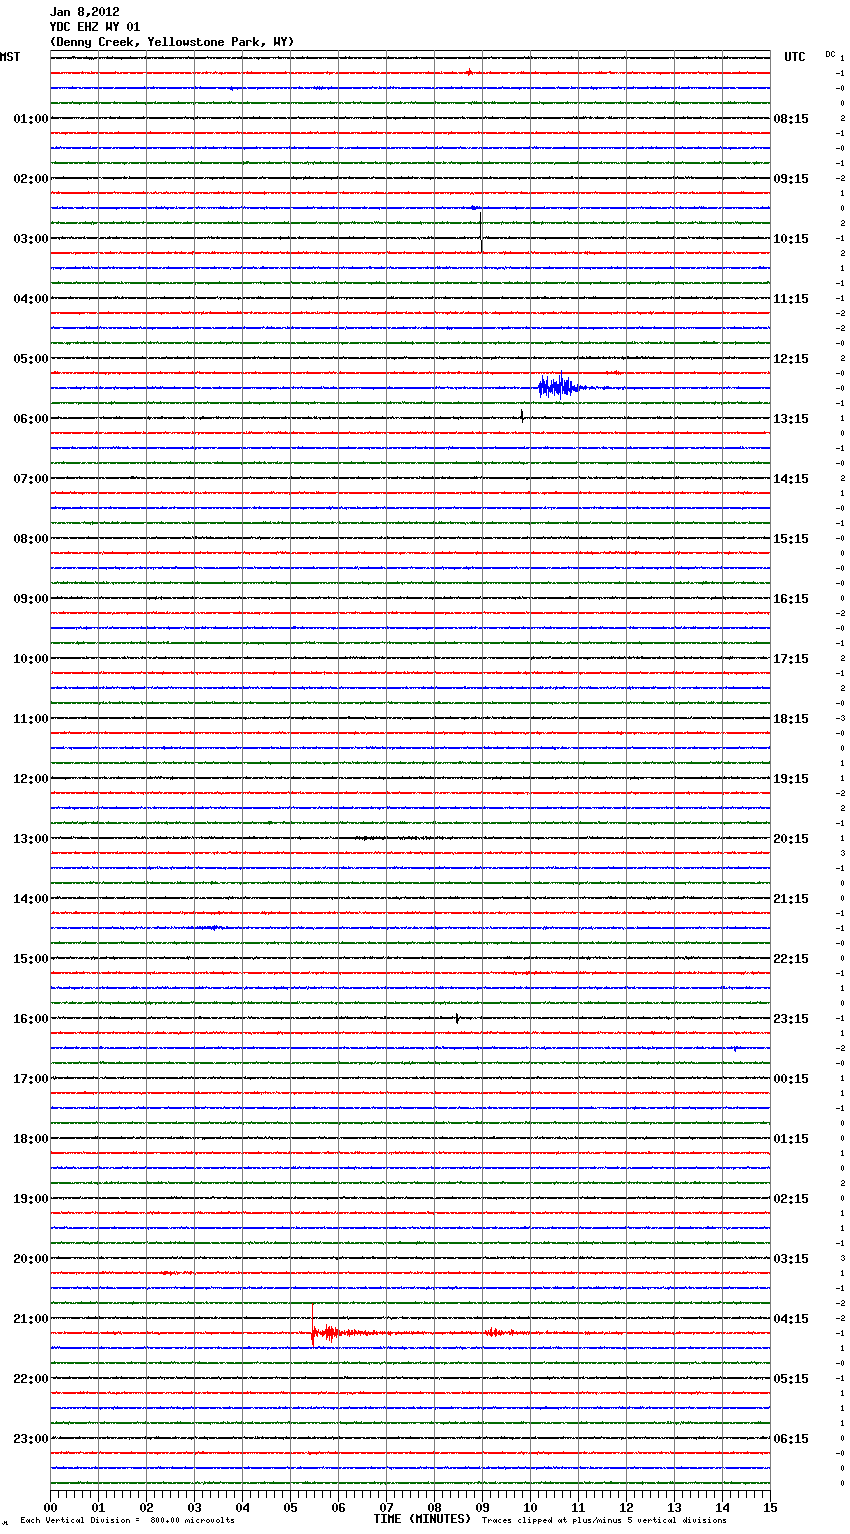Select the 07:00 MST time label

coord(31,479)
